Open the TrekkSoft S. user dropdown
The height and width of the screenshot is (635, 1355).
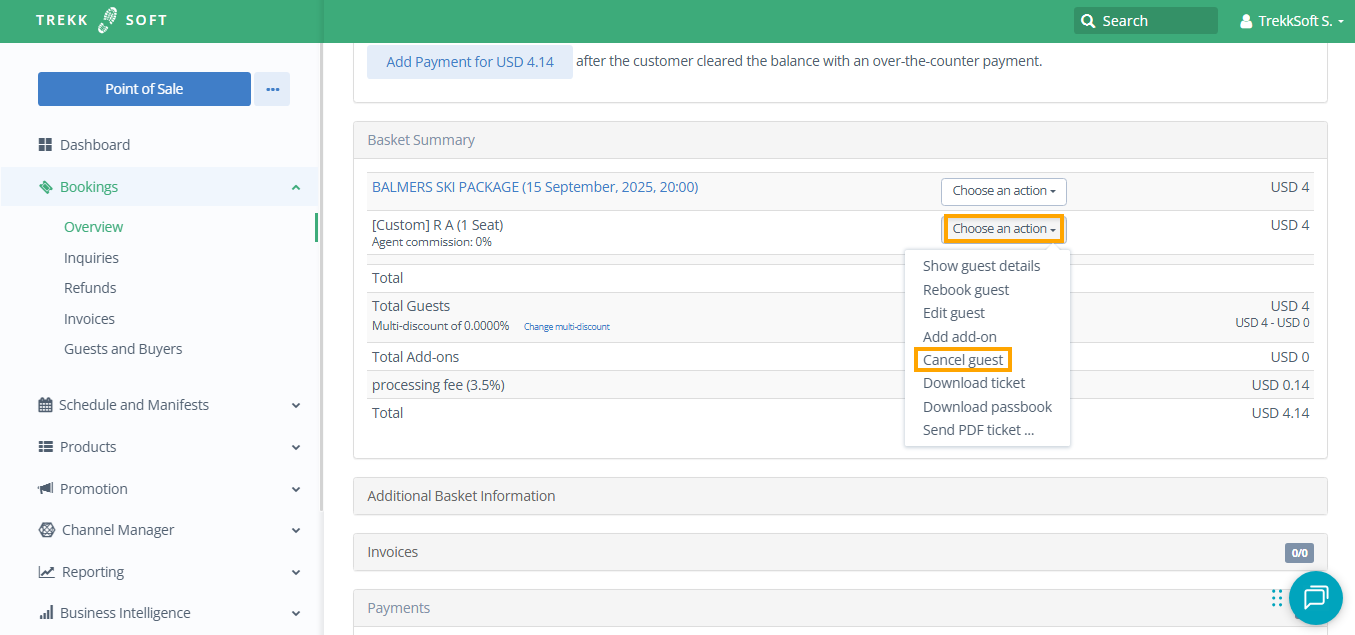(x=1291, y=21)
